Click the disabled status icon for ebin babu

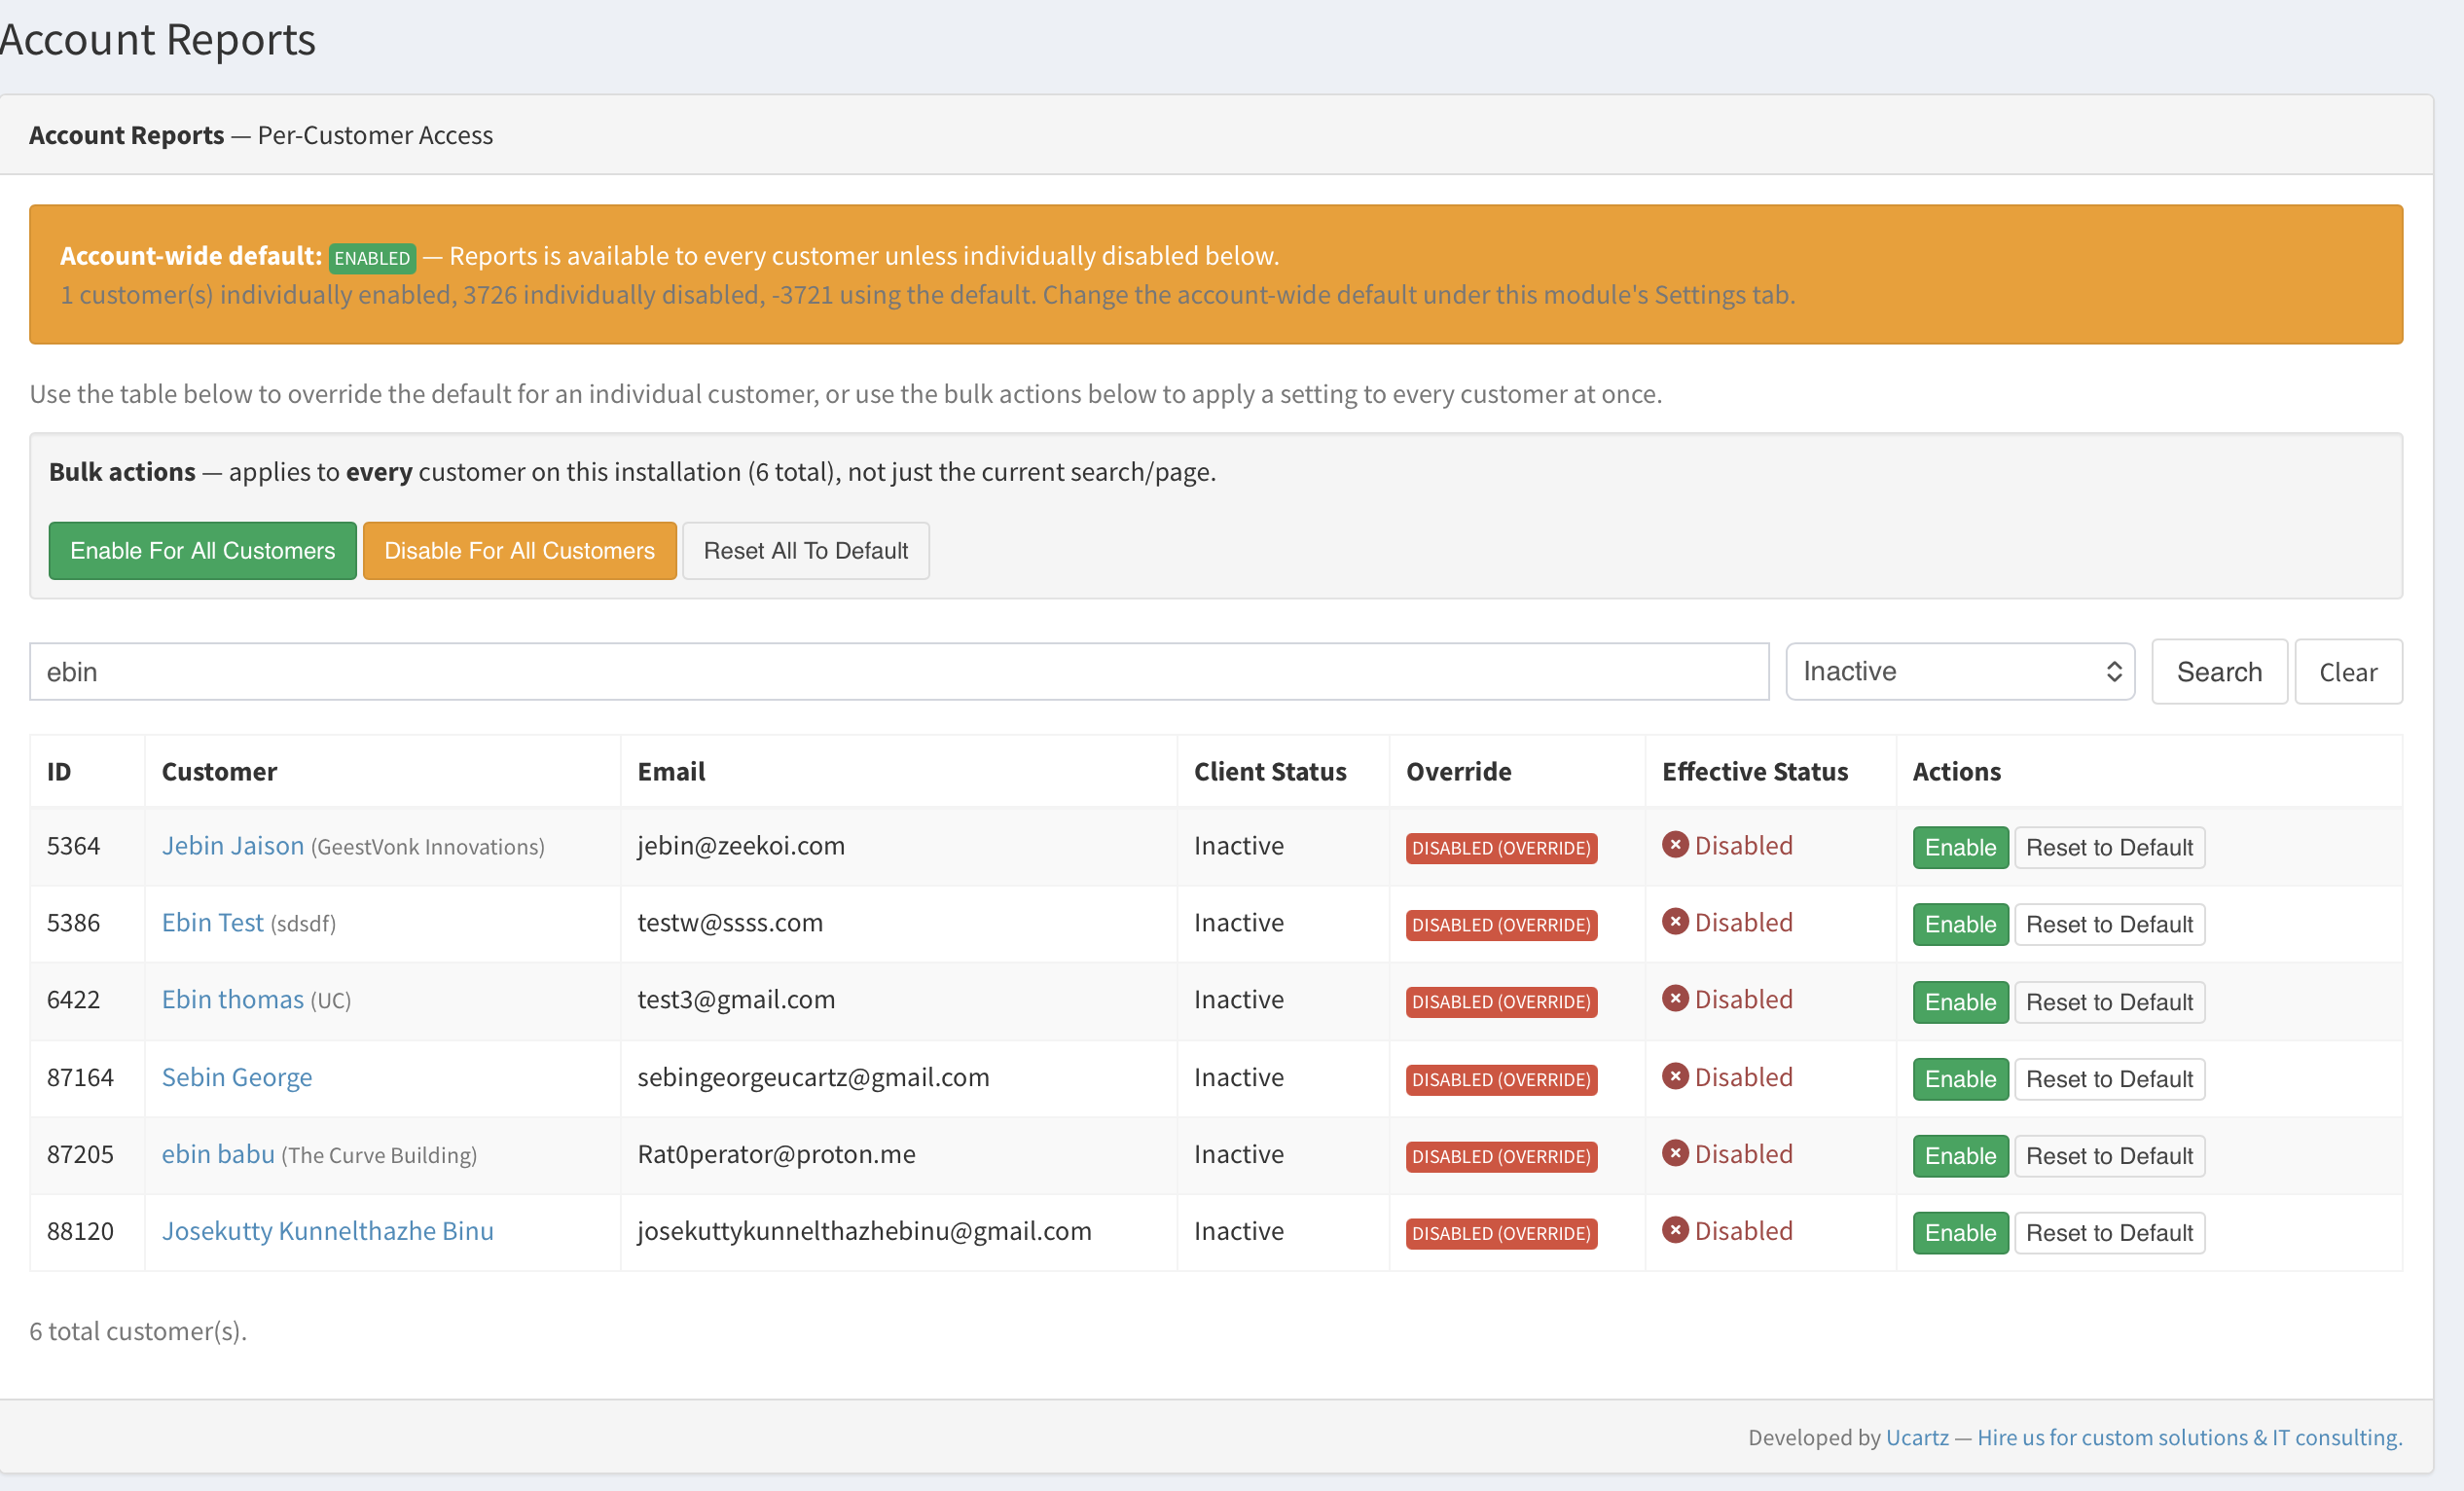coord(1675,1153)
